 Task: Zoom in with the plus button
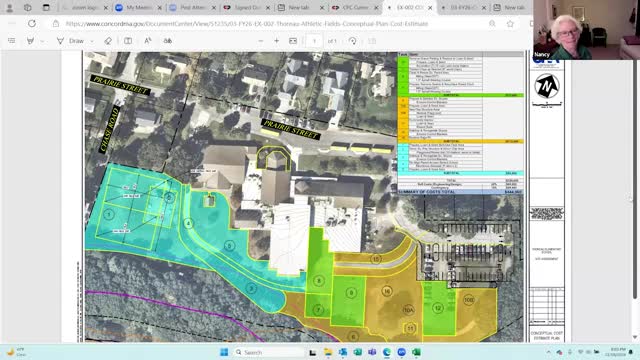pyautogui.click(x=276, y=41)
